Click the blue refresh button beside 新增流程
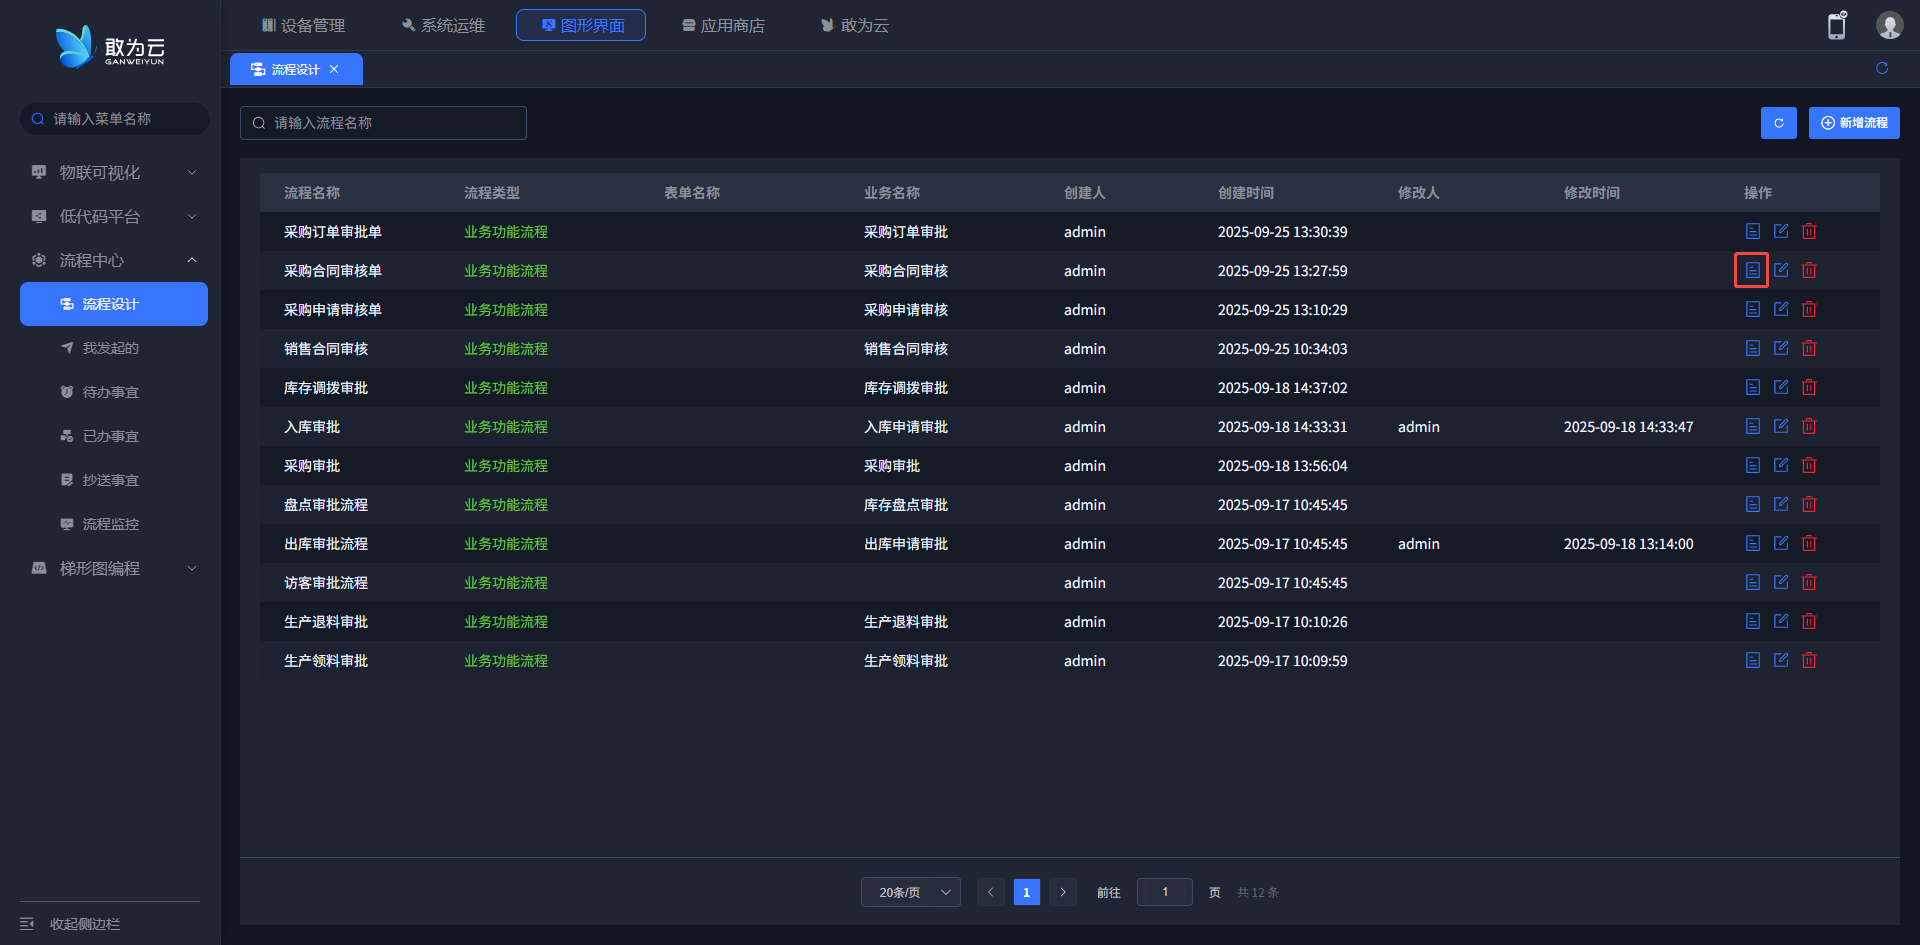 (x=1778, y=123)
